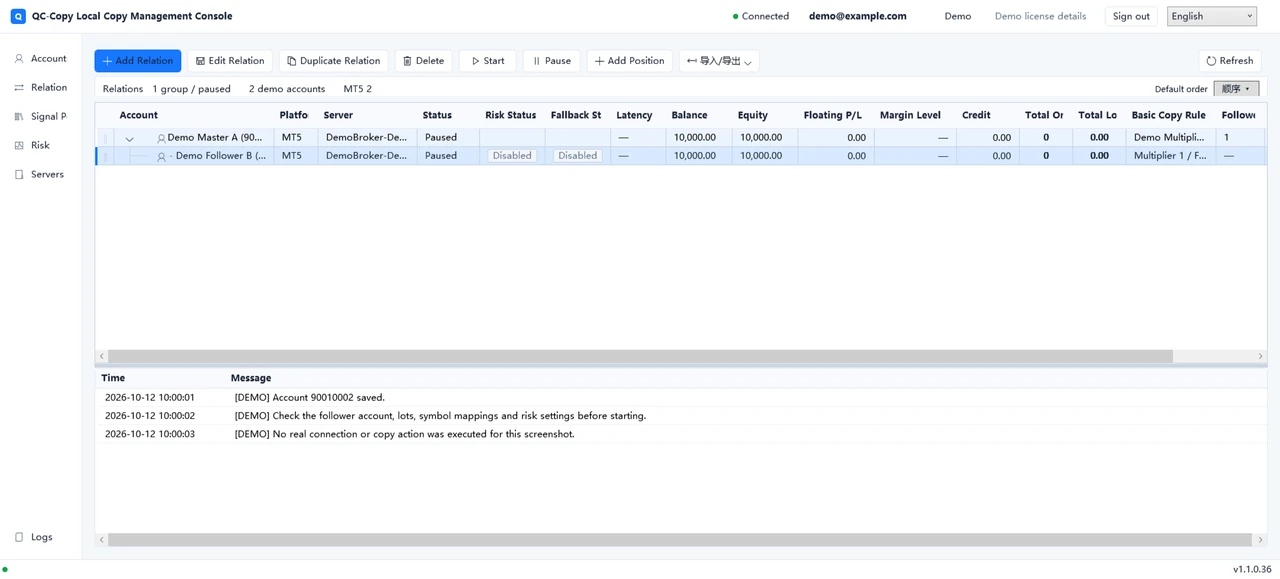Click the Sign out button
This screenshot has height=579, width=1280.
[x=1131, y=16]
